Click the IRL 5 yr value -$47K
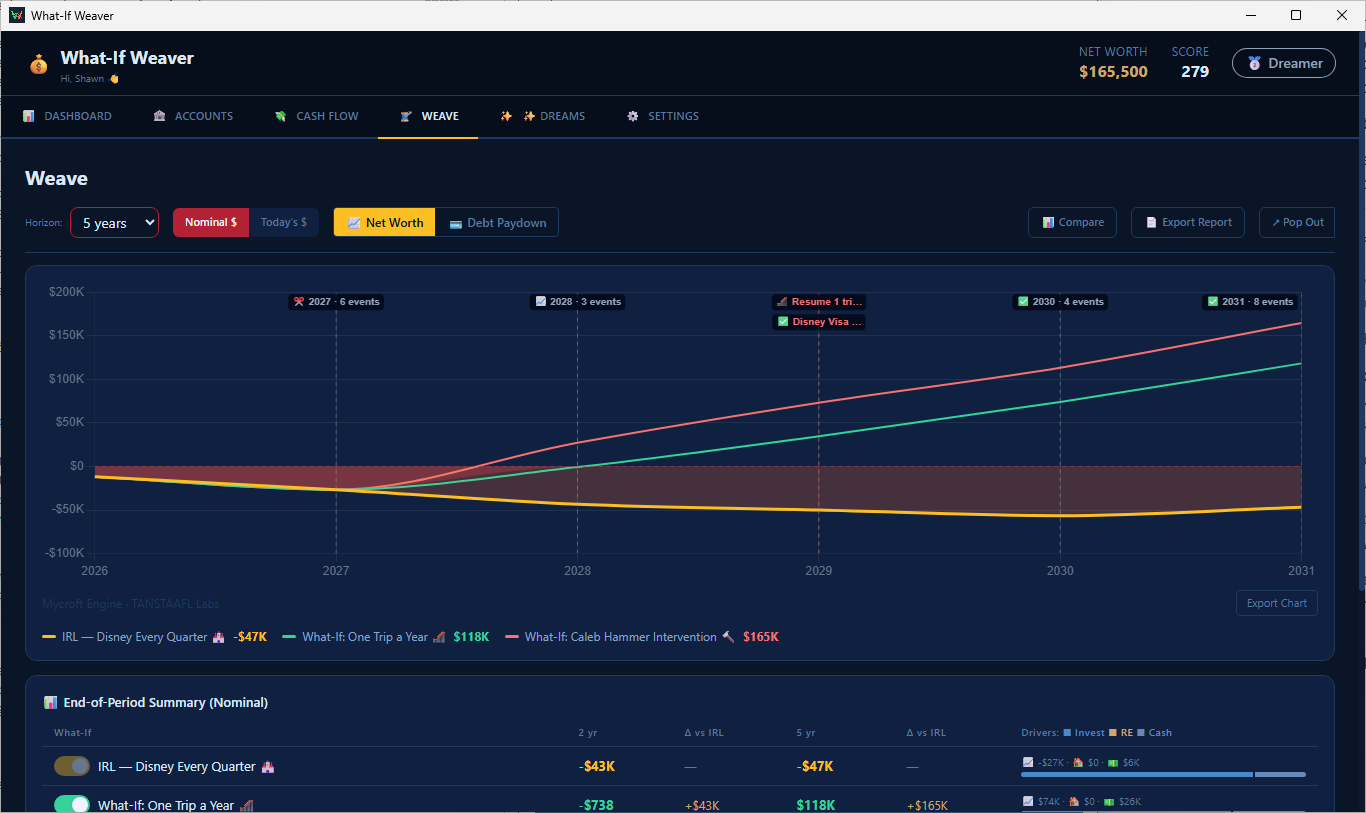Viewport: 1366px width, 813px height. pyautogui.click(x=815, y=766)
